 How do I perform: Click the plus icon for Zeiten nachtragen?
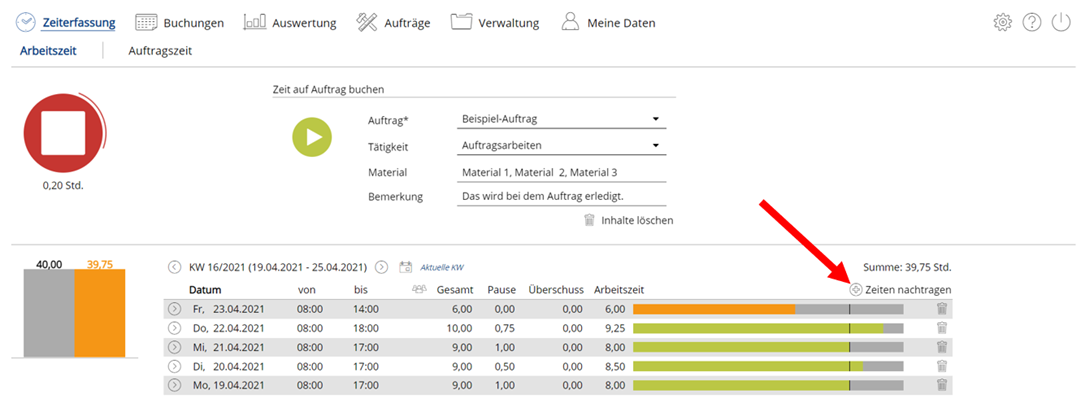pyautogui.click(x=856, y=290)
